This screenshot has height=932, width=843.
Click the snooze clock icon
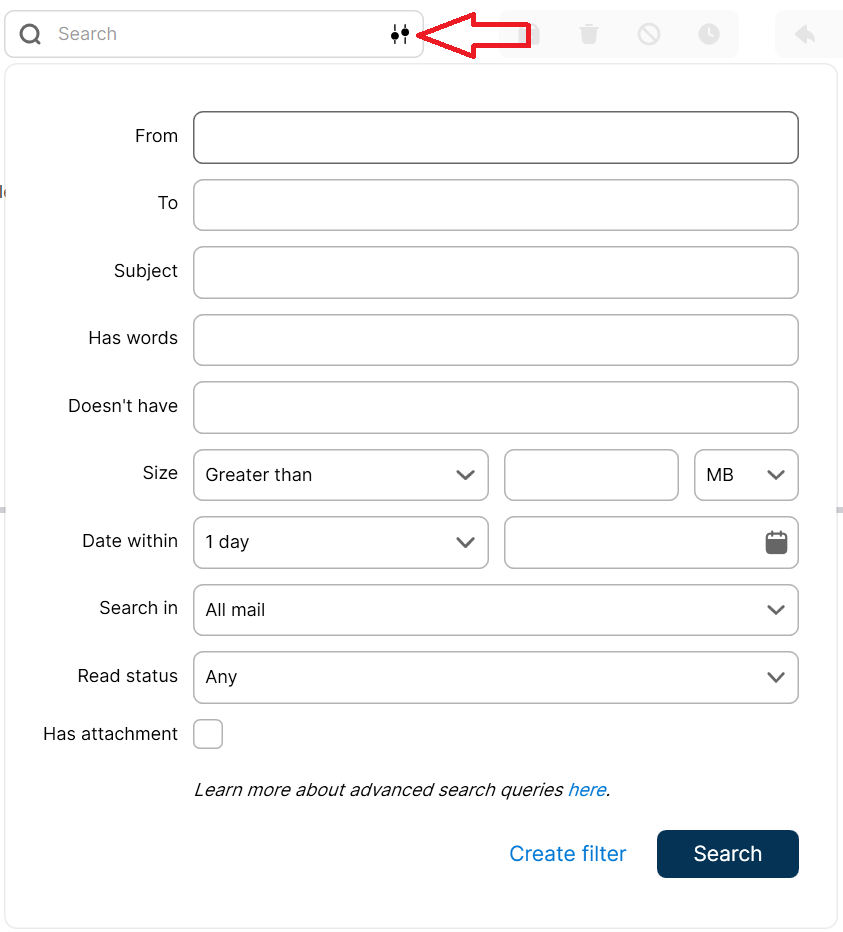click(709, 35)
